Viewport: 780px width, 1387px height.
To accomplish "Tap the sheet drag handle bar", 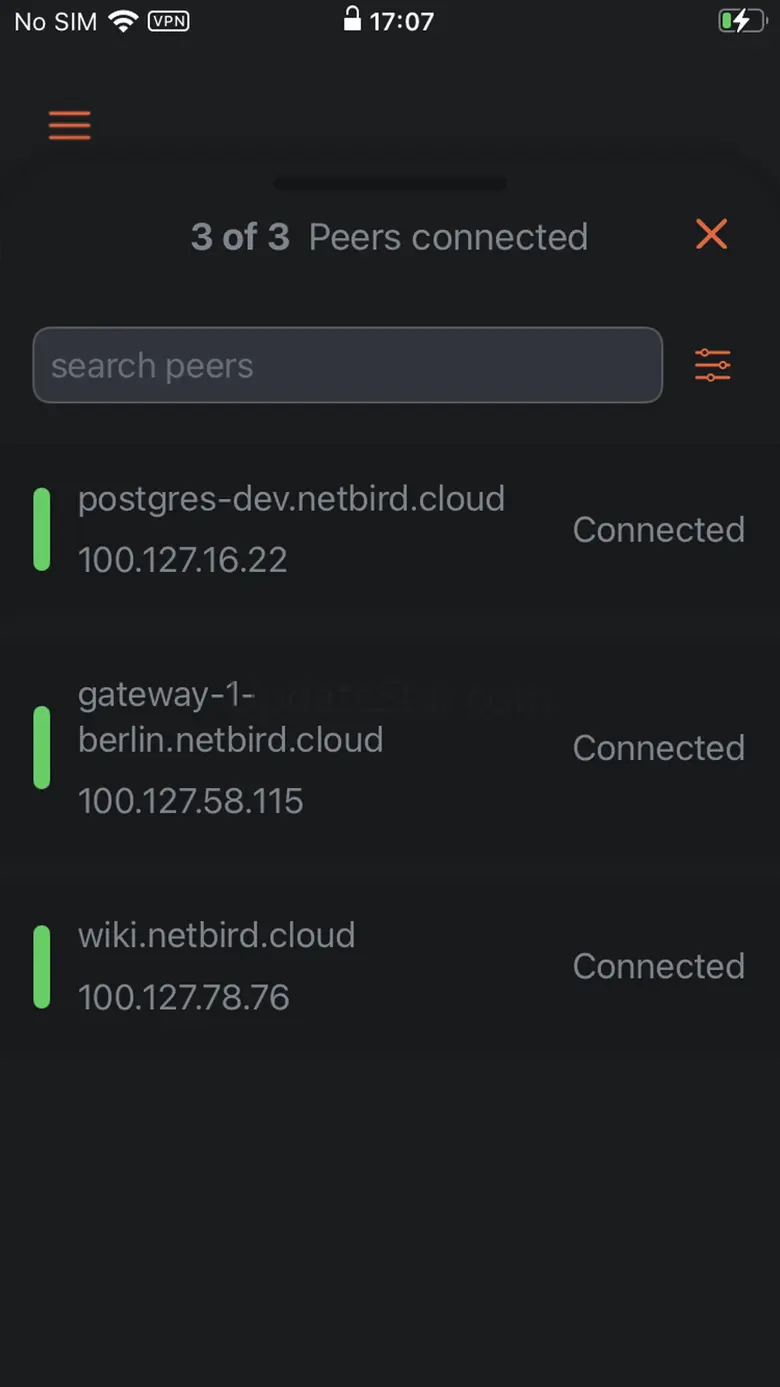I will [390, 184].
